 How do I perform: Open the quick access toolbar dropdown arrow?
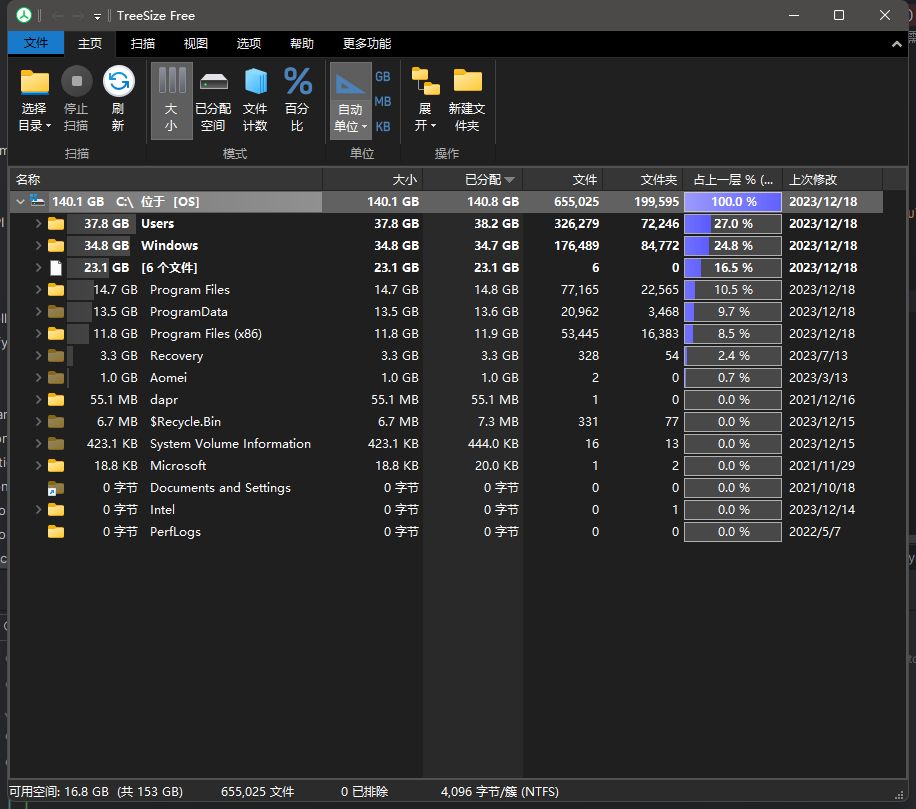coord(97,16)
